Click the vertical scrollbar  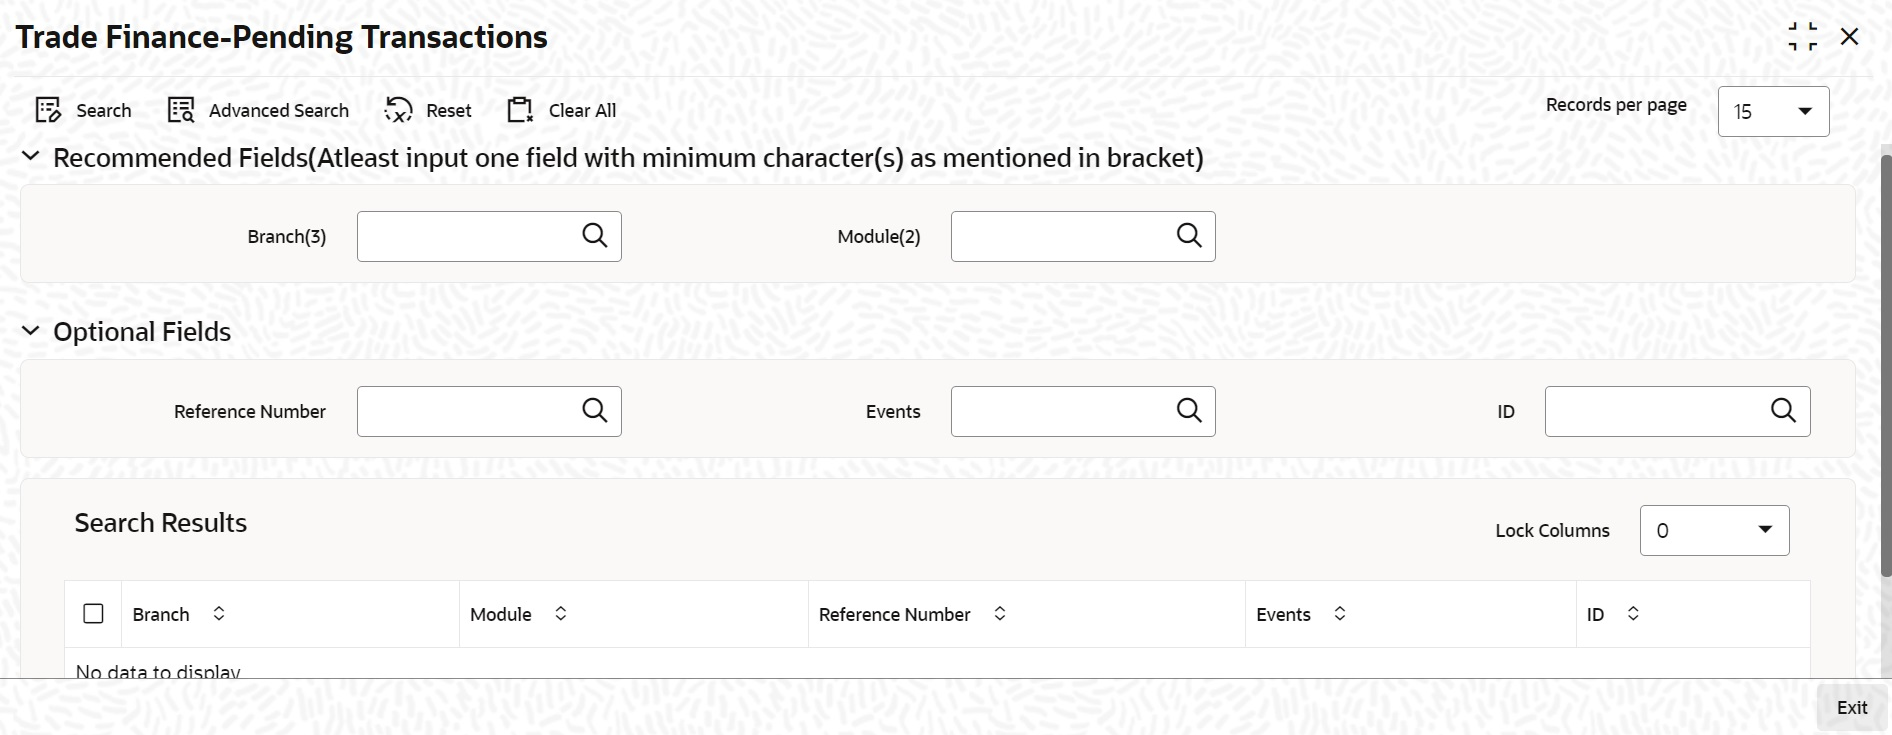(x=1886, y=365)
